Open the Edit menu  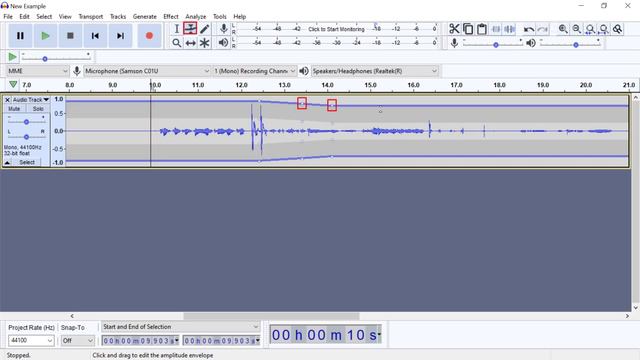pyautogui.click(x=24, y=16)
